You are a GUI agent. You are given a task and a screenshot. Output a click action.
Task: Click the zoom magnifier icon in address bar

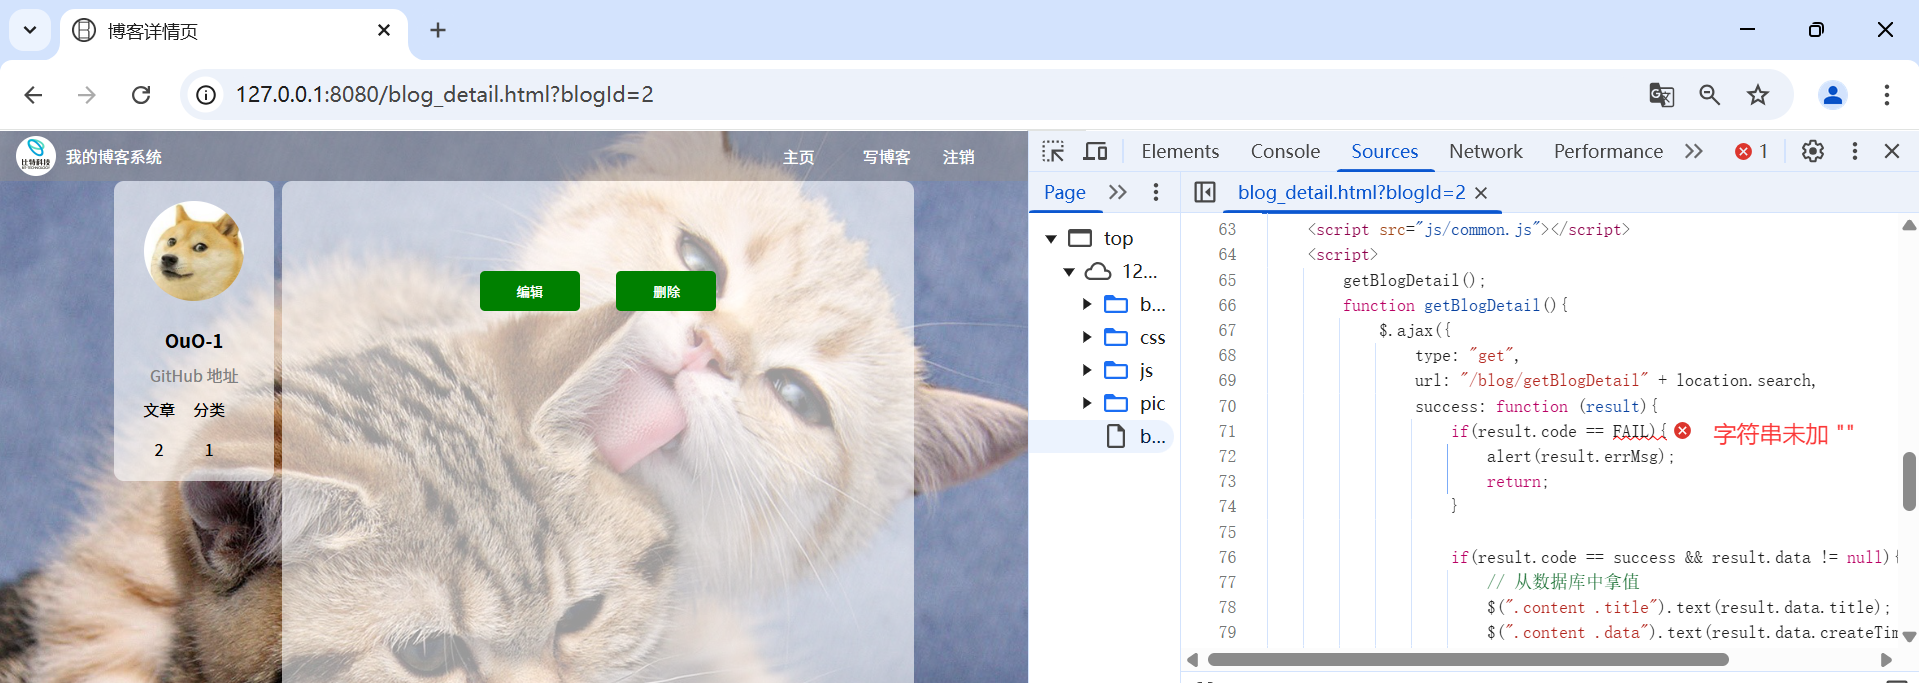click(x=1709, y=95)
